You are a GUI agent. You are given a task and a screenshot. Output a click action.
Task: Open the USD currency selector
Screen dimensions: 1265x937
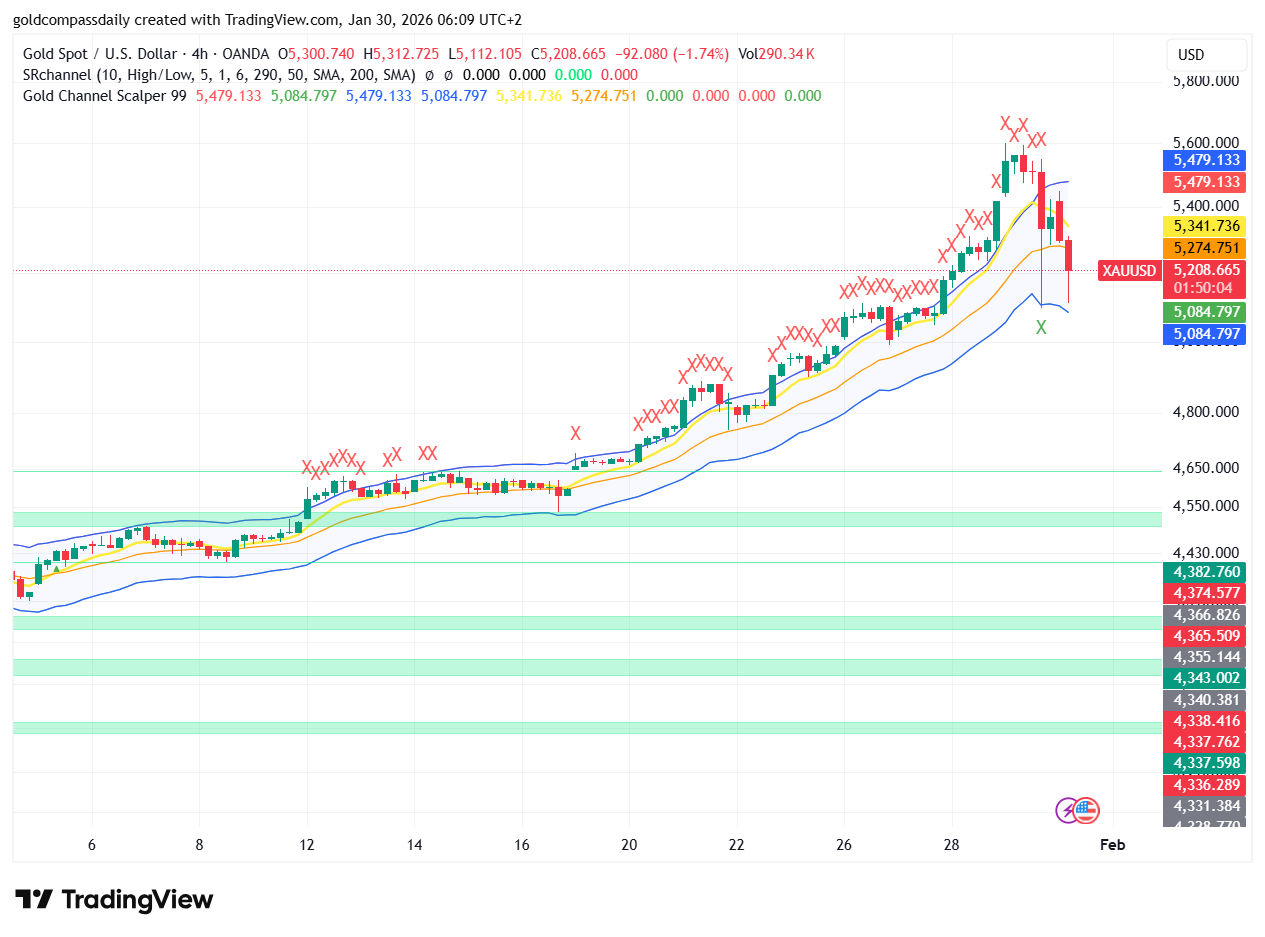[1206, 56]
